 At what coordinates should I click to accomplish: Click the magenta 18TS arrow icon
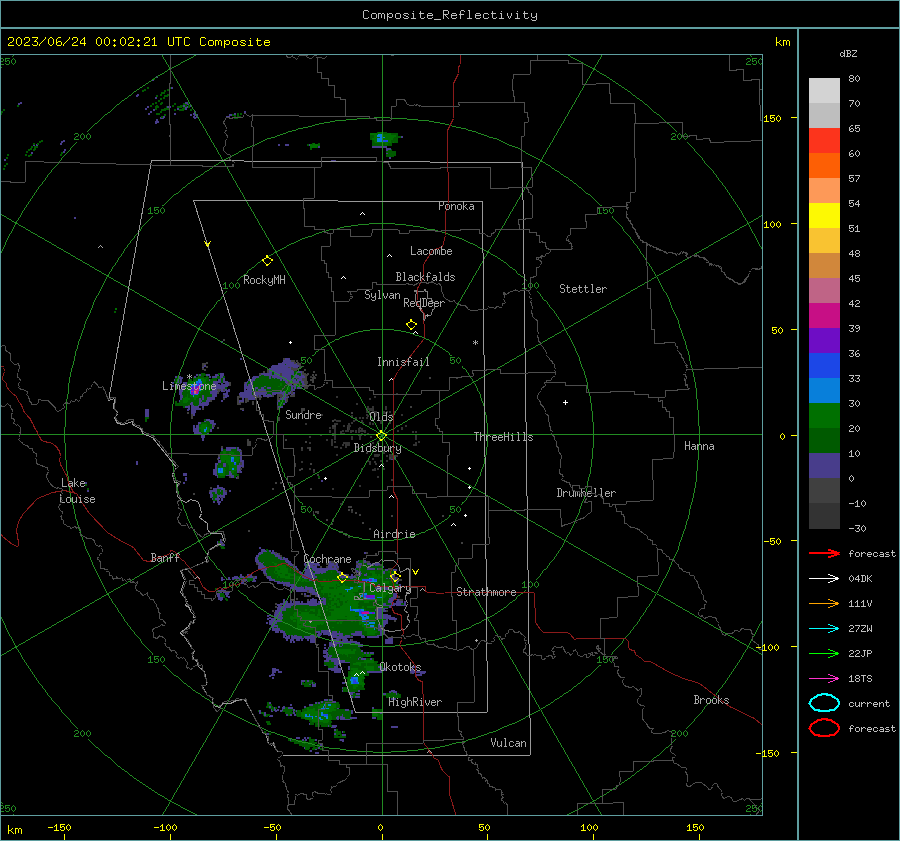(824, 679)
